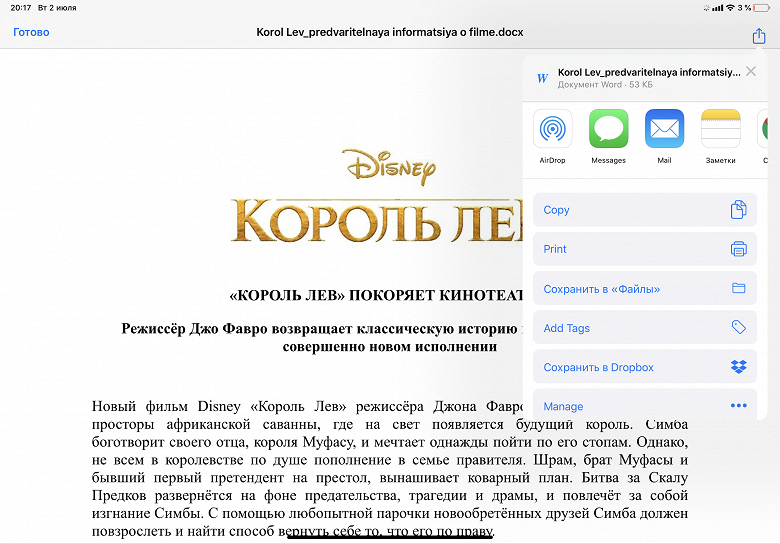Click the document title in the top bar

(390, 32)
